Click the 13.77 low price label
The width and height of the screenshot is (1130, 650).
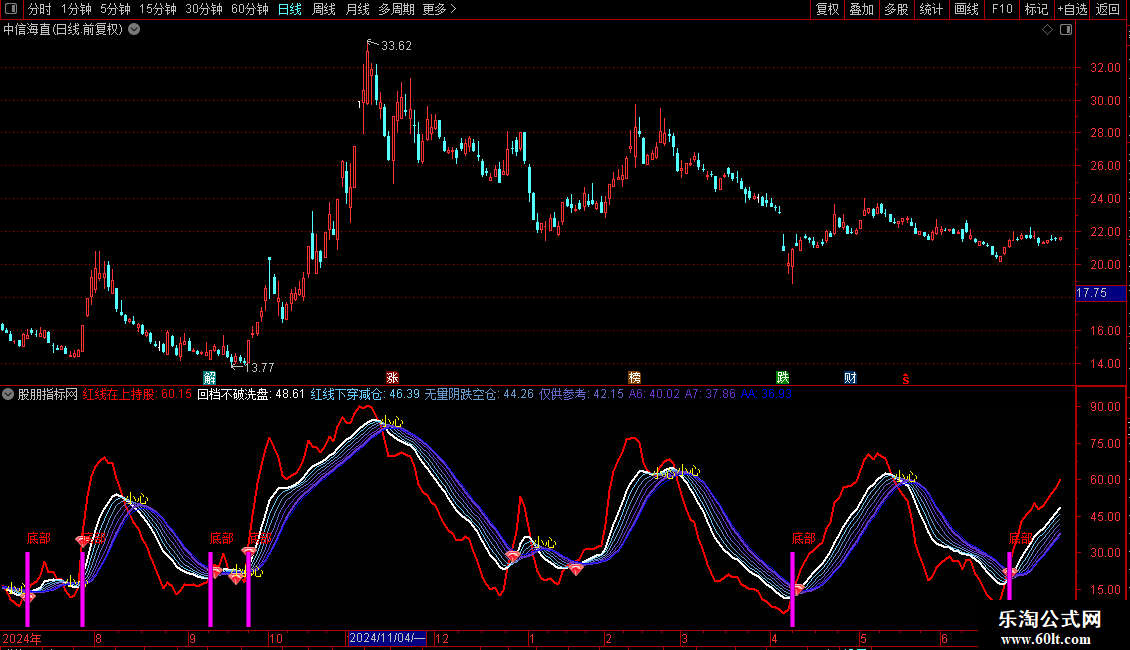coord(259,368)
